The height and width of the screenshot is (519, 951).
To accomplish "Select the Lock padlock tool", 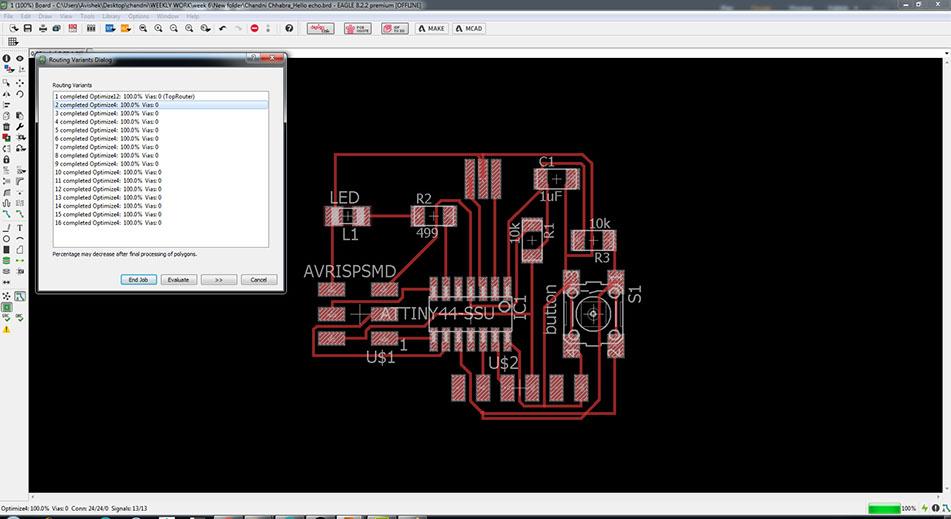I will coord(7,159).
